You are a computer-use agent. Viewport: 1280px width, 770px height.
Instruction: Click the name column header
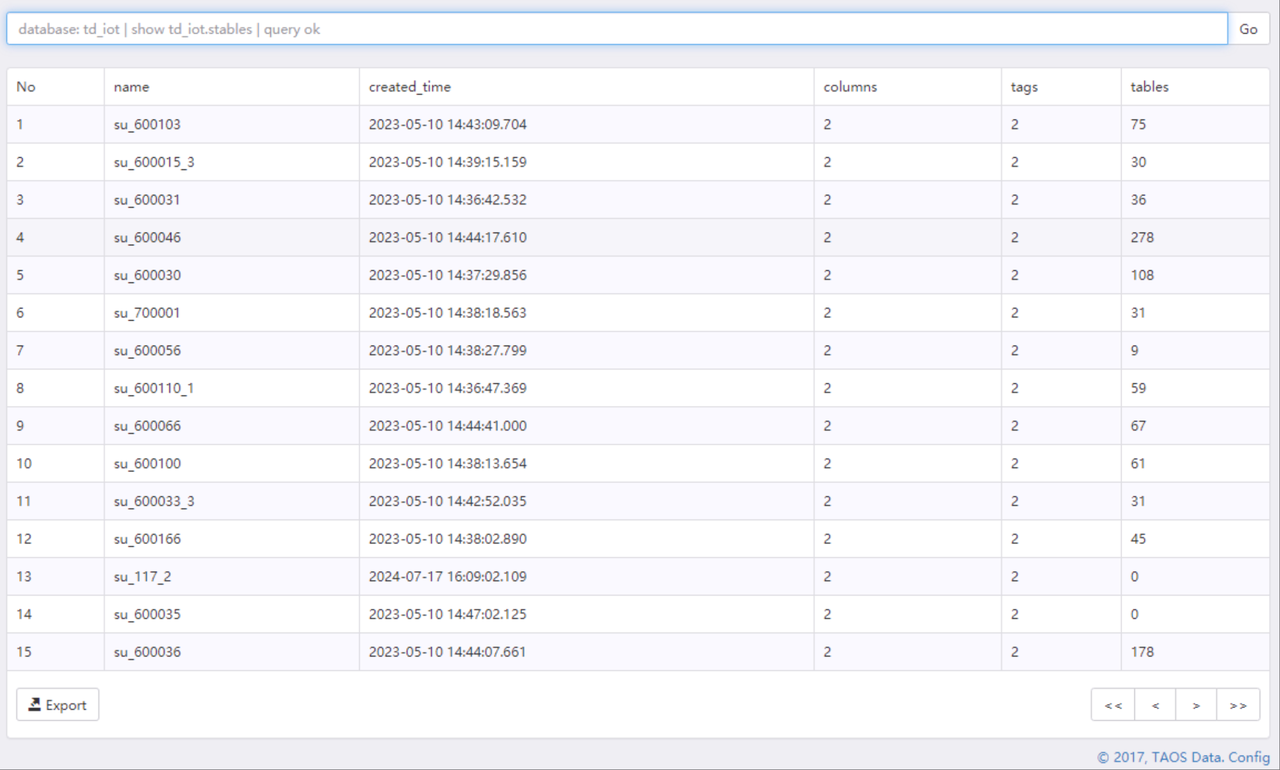click(132, 87)
